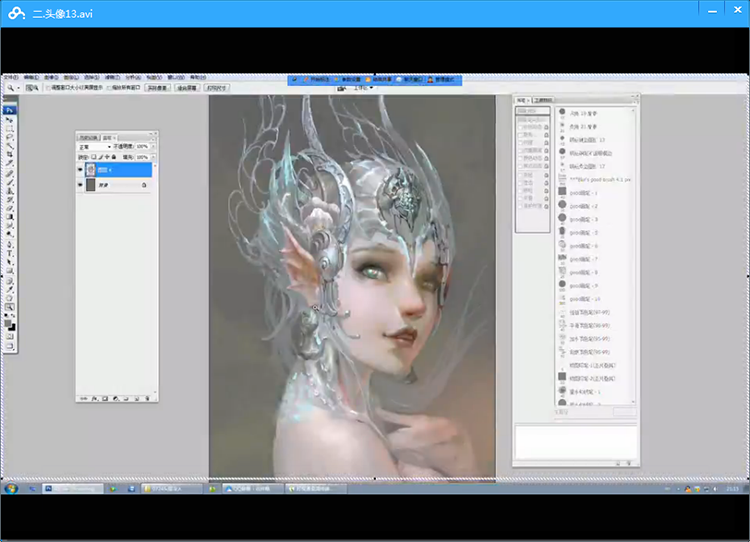Screen dimensions: 750x542
Task: Select the Type tool
Action: [10, 254]
